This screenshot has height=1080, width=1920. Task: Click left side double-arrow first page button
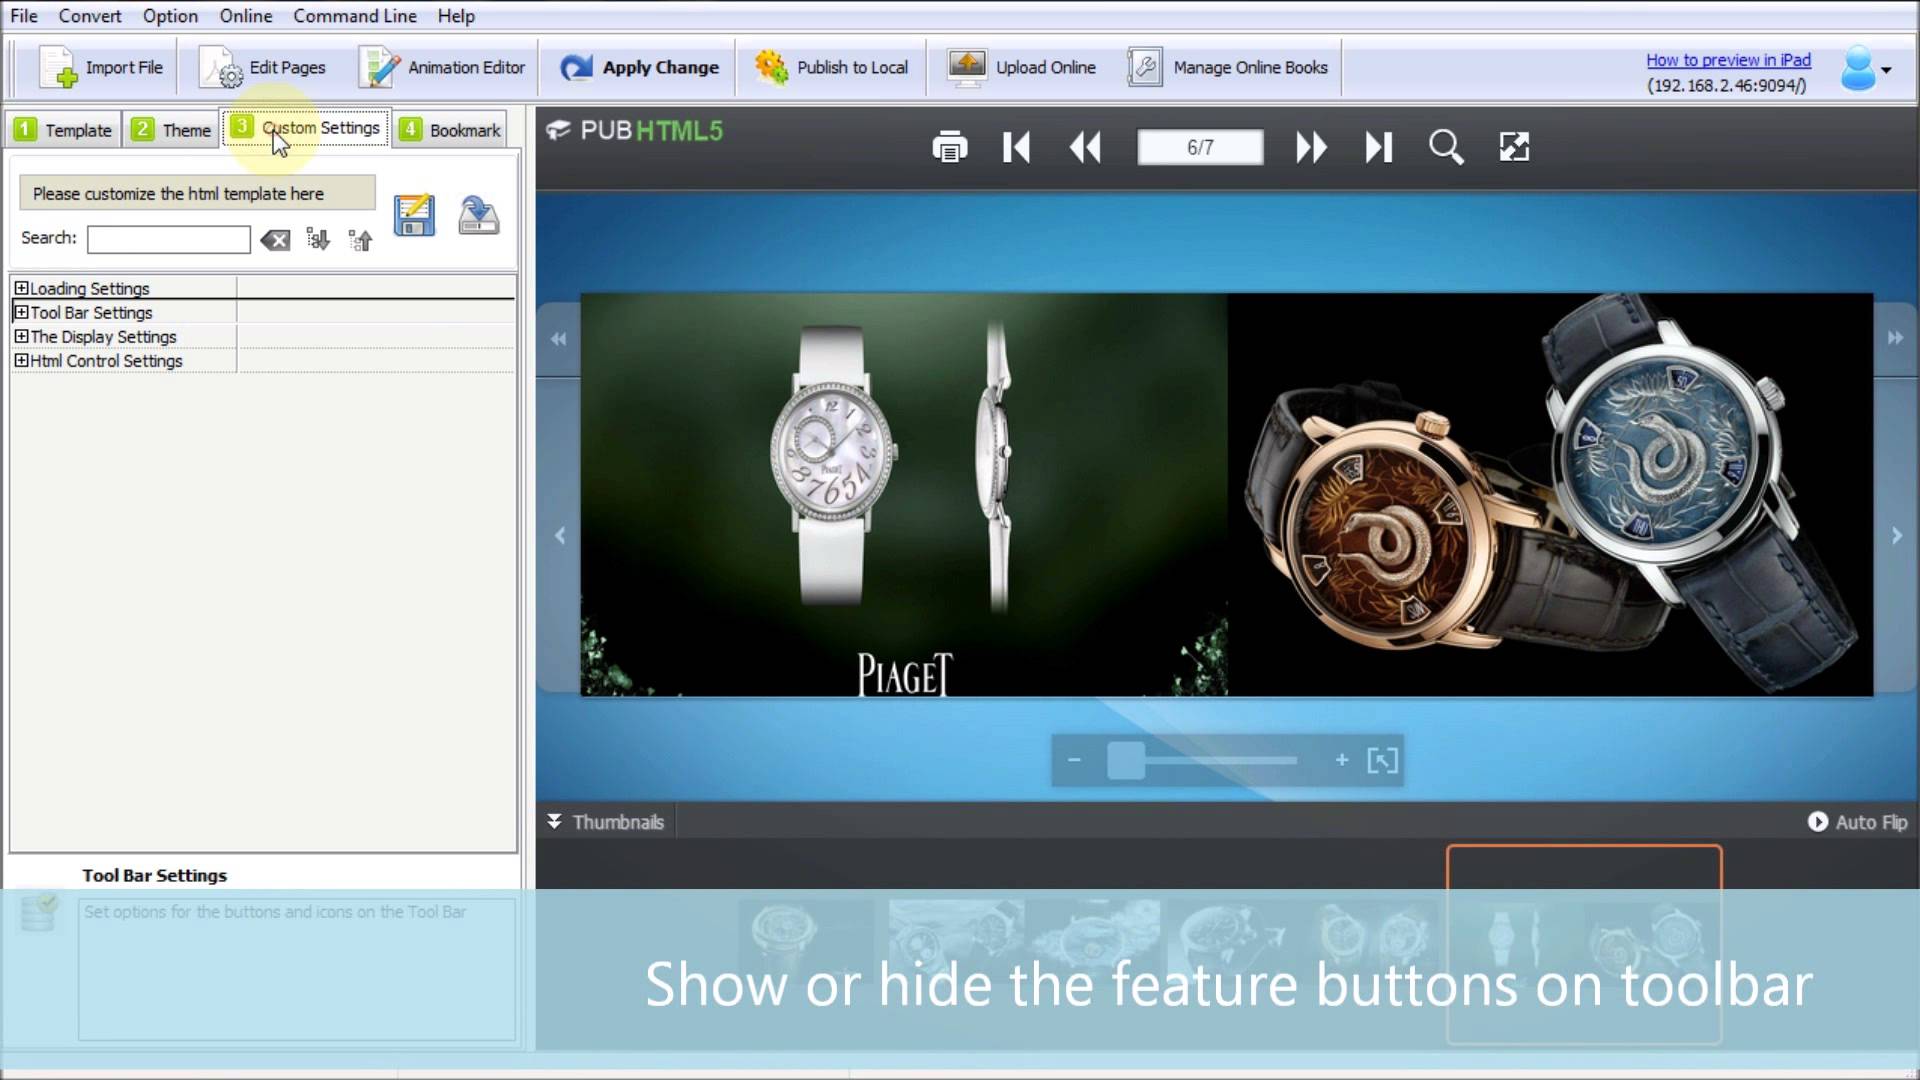pos(558,339)
